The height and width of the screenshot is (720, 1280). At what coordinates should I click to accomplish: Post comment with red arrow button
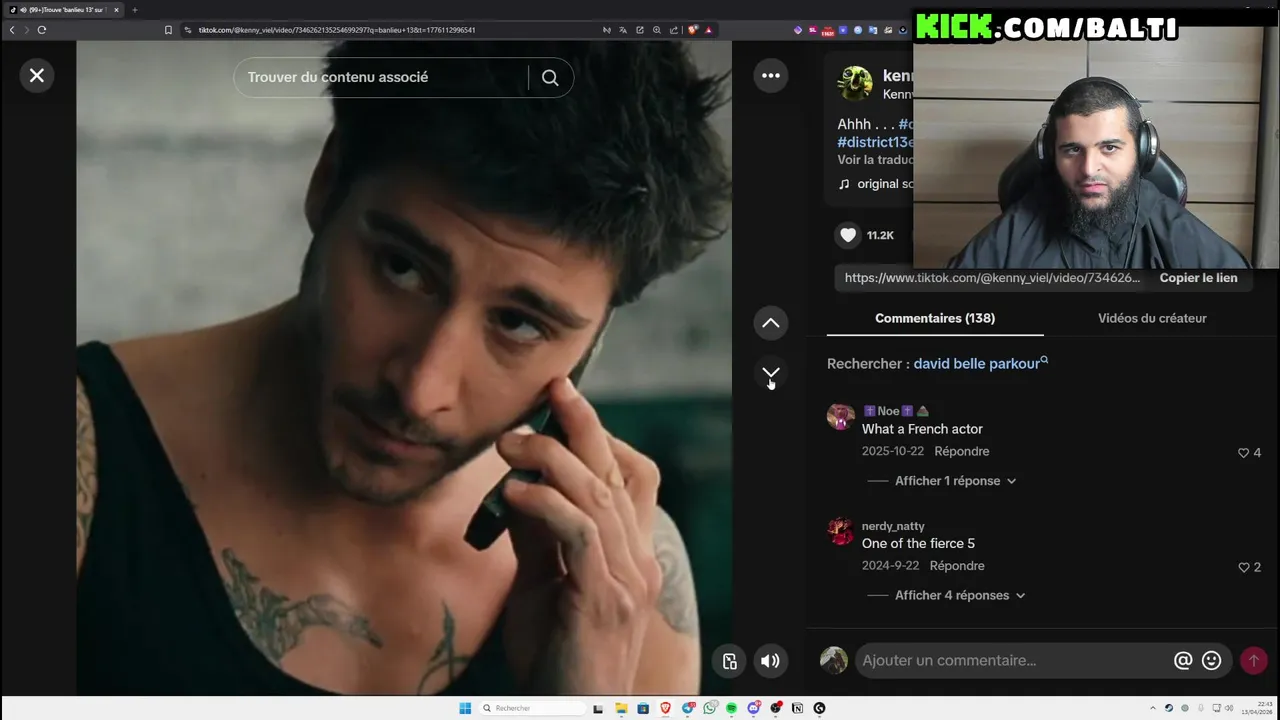point(1253,660)
